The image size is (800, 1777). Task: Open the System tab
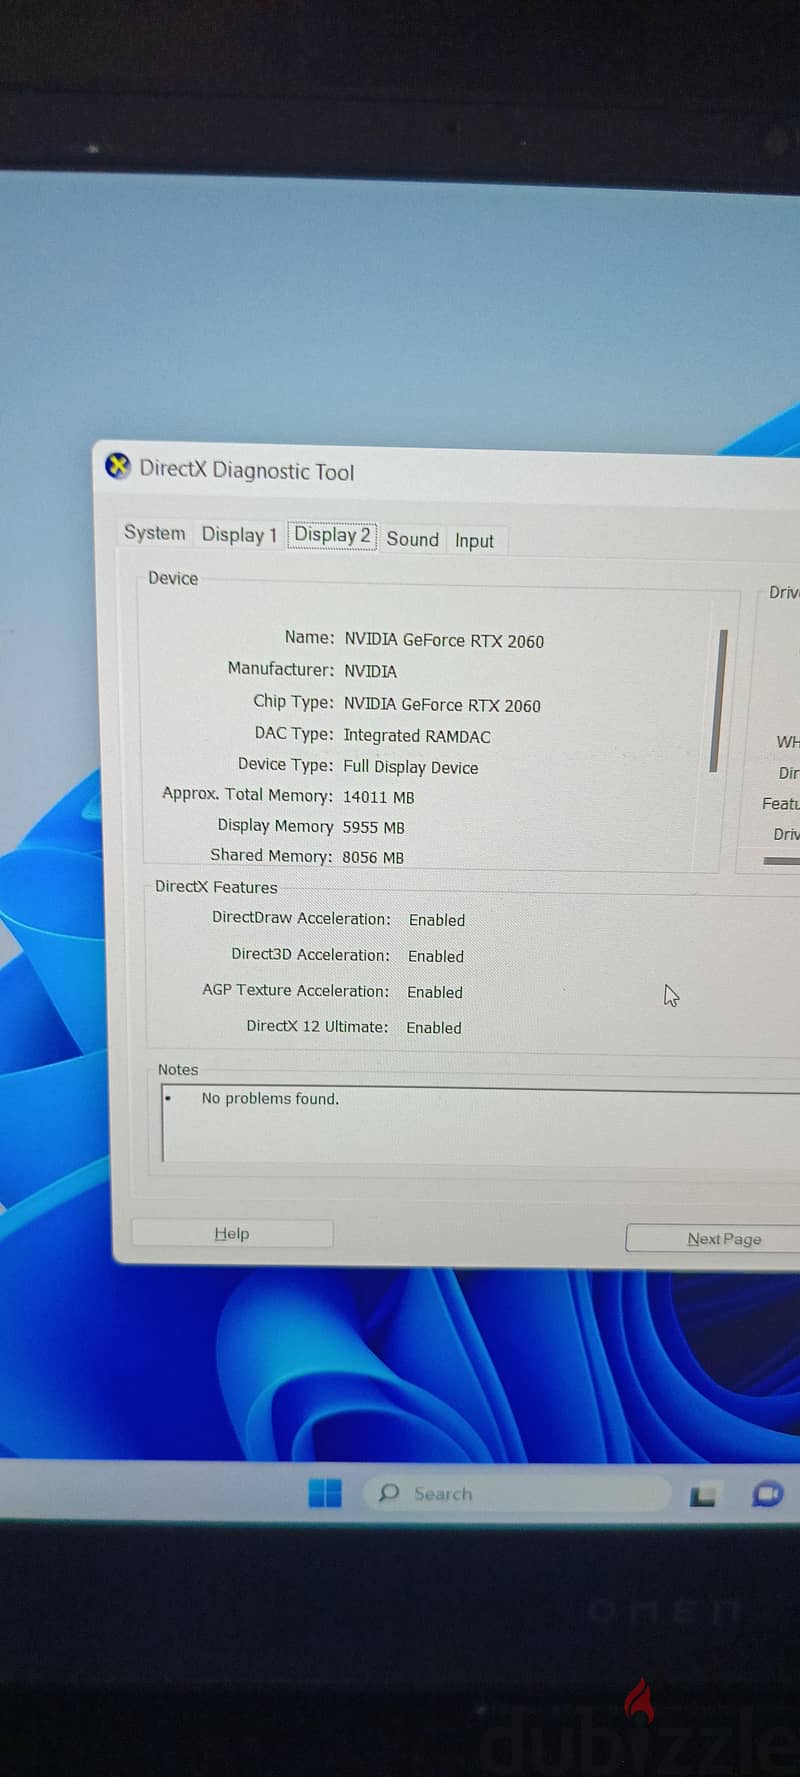click(154, 532)
